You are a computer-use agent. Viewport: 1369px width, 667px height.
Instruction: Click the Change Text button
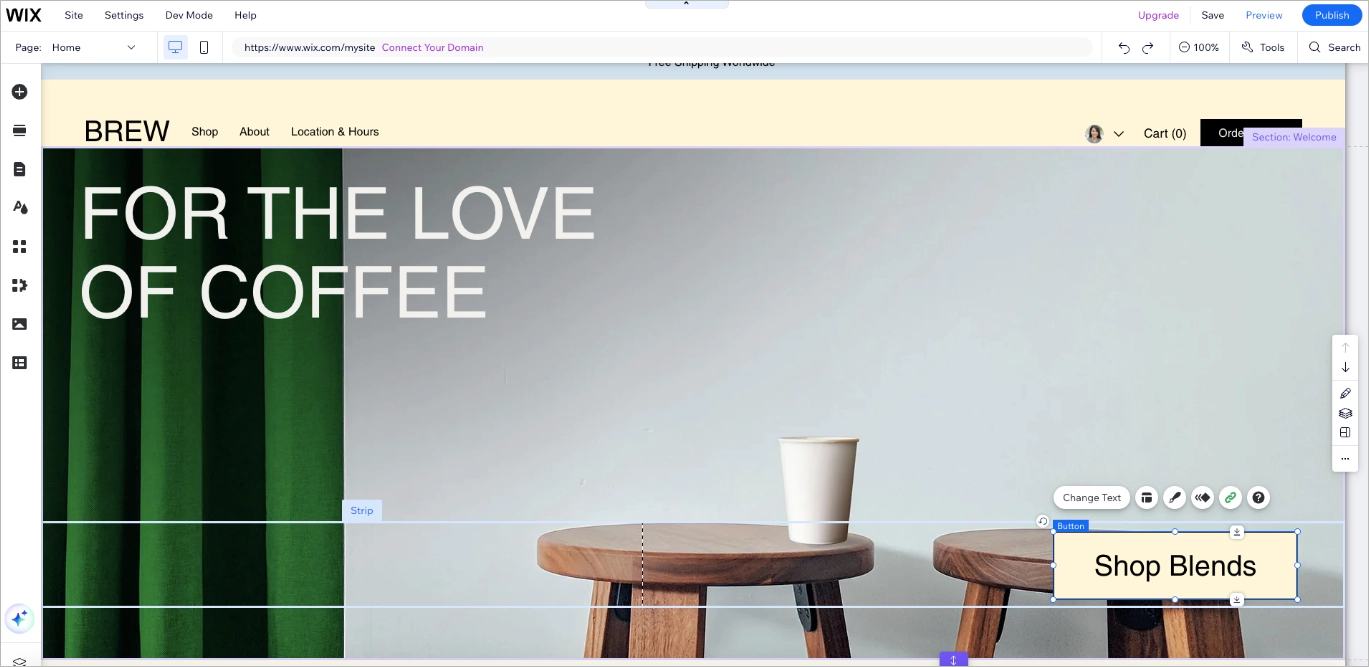pyautogui.click(x=1091, y=497)
